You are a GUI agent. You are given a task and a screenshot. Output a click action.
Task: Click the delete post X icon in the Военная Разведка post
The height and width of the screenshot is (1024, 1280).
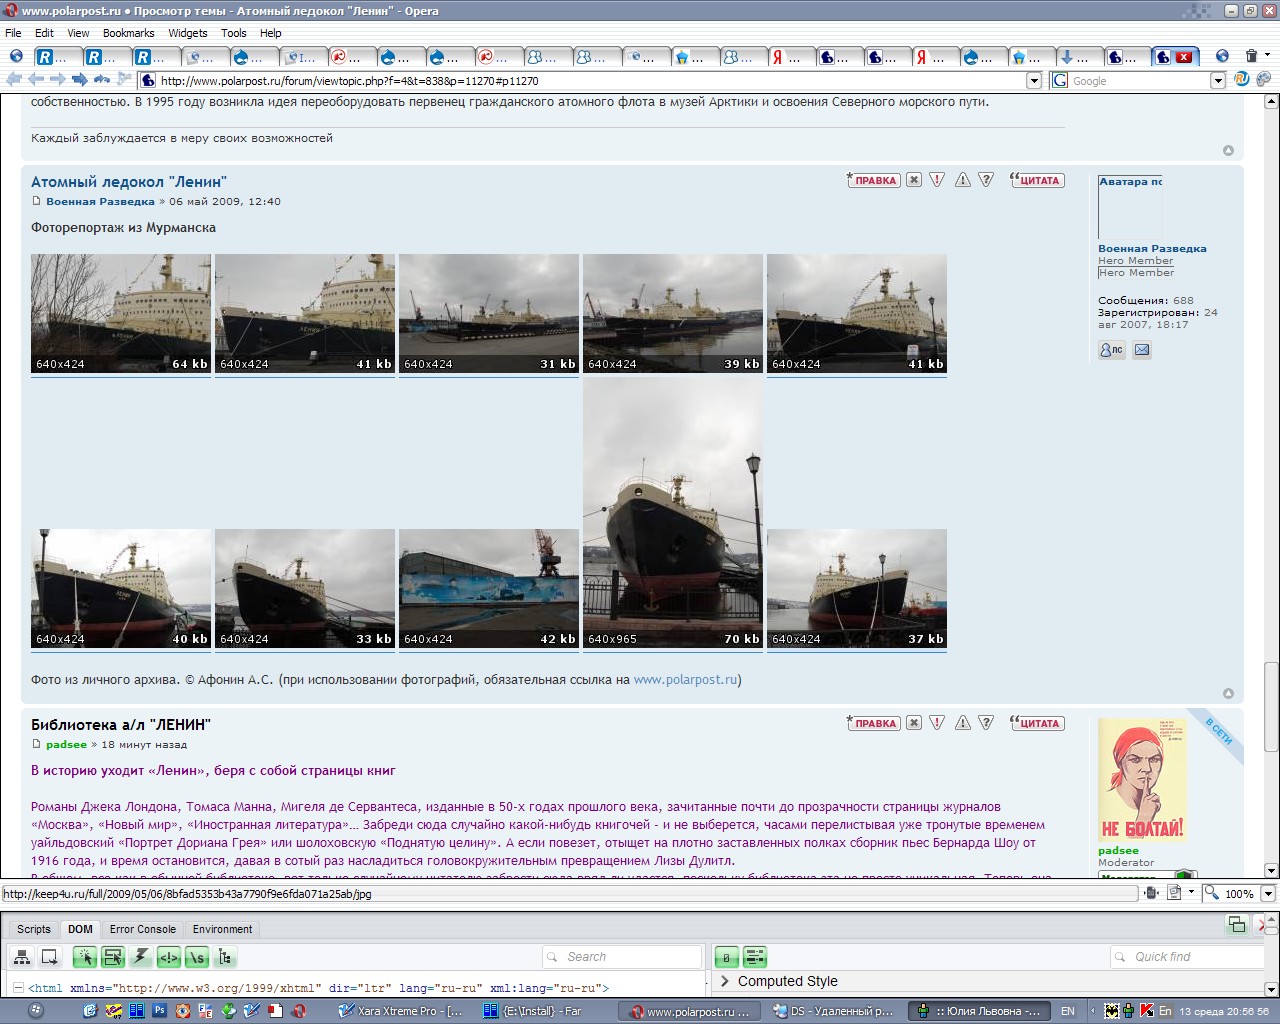click(x=914, y=180)
